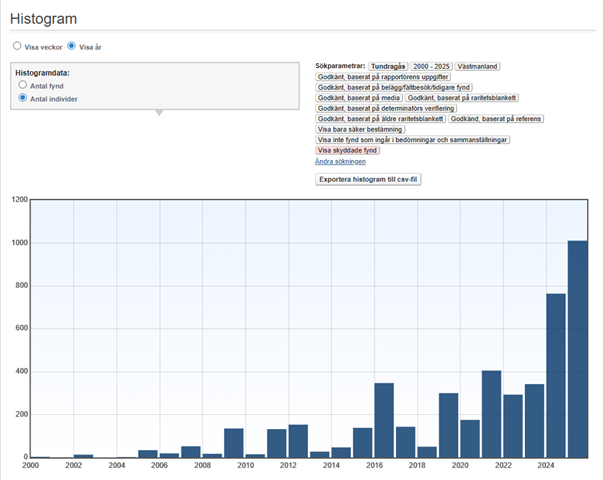Click 'Godkänt, baserat på determinatörs verifiering' tag
This screenshot has height=480, width=603.
pyautogui.click(x=386, y=108)
